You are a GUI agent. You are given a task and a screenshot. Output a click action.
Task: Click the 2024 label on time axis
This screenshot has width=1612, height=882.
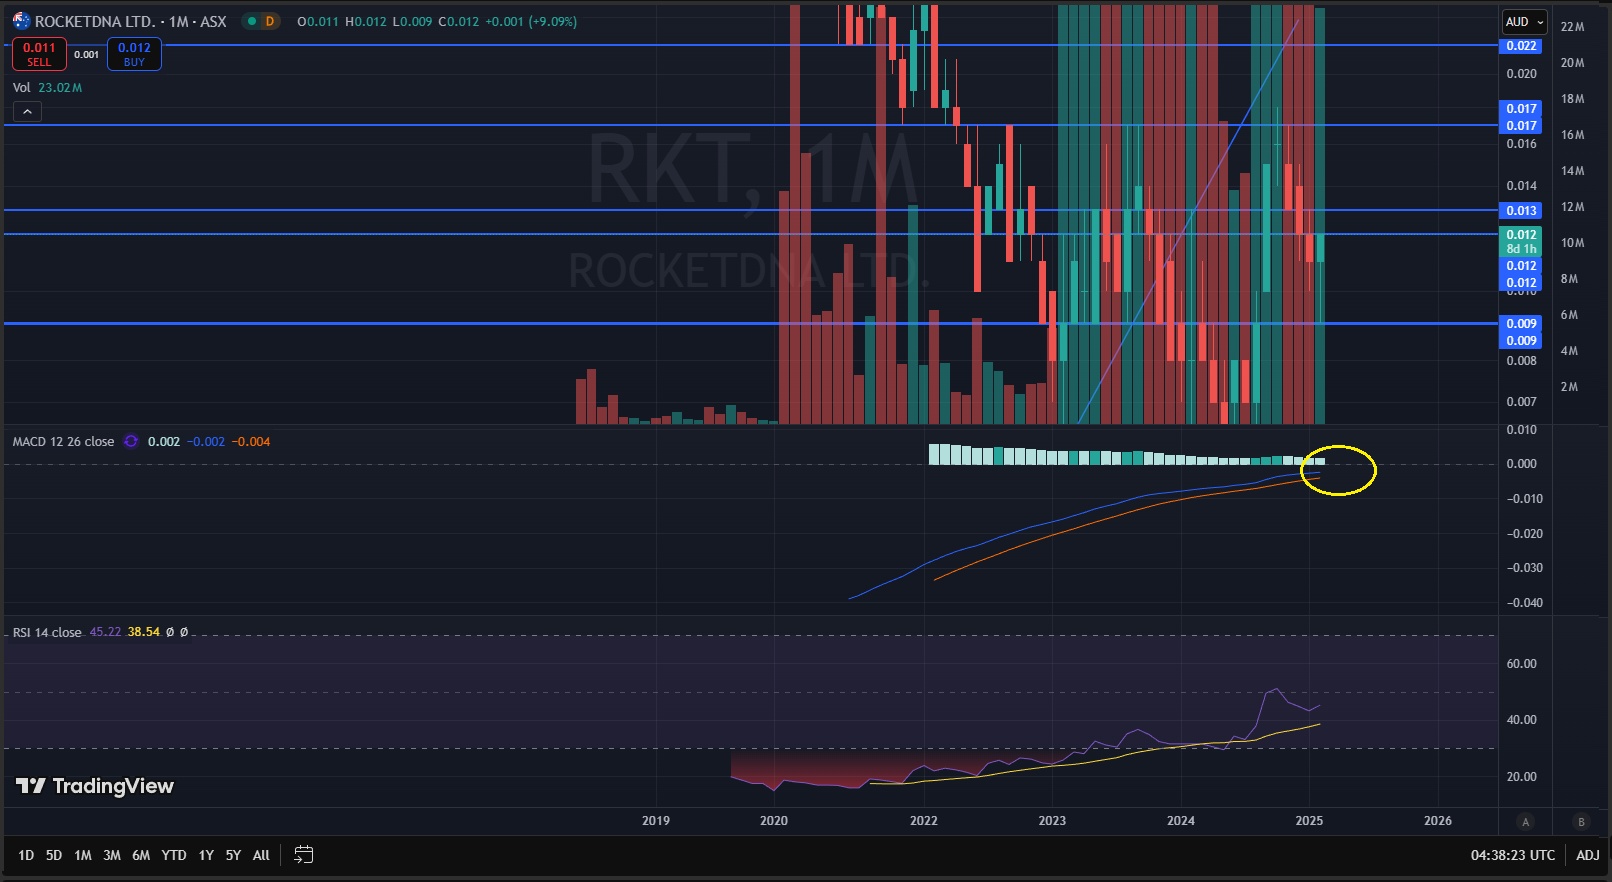click(x=1181, y=821)
